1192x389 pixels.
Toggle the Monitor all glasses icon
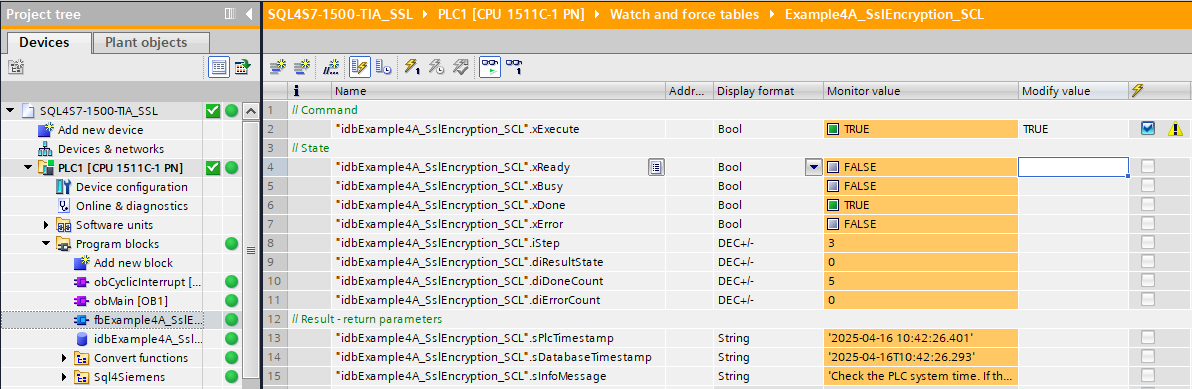(x=490, y=67)
